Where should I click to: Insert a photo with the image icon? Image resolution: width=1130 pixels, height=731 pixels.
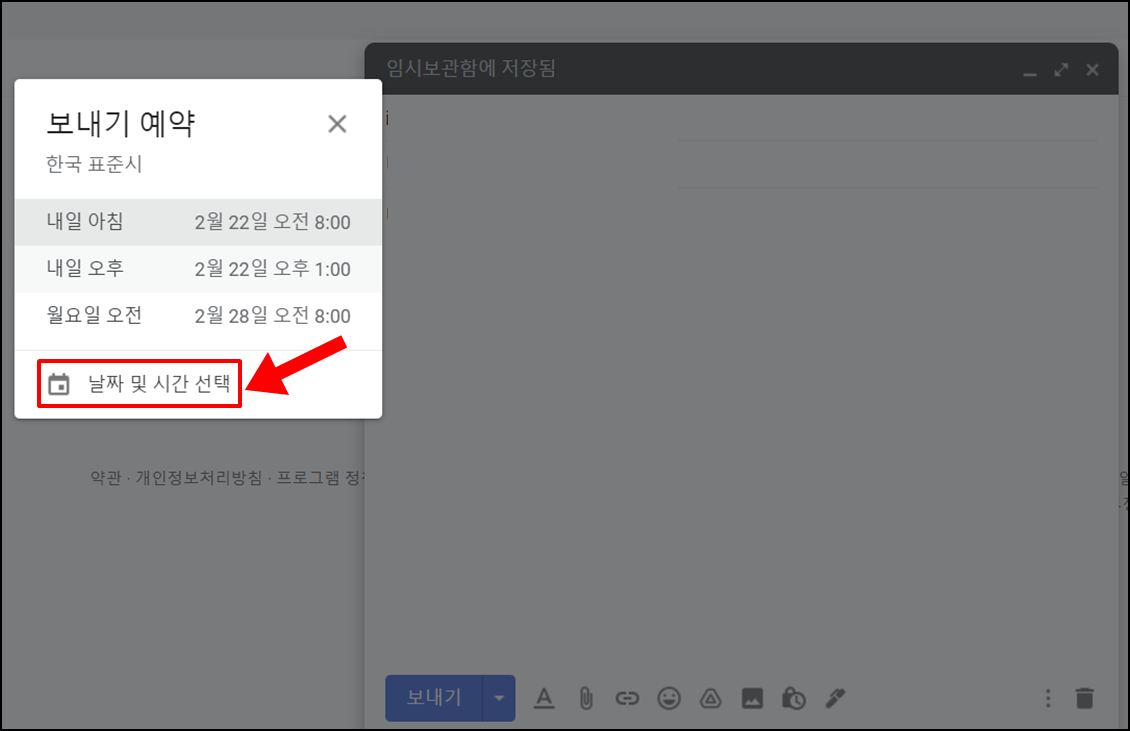752,698
